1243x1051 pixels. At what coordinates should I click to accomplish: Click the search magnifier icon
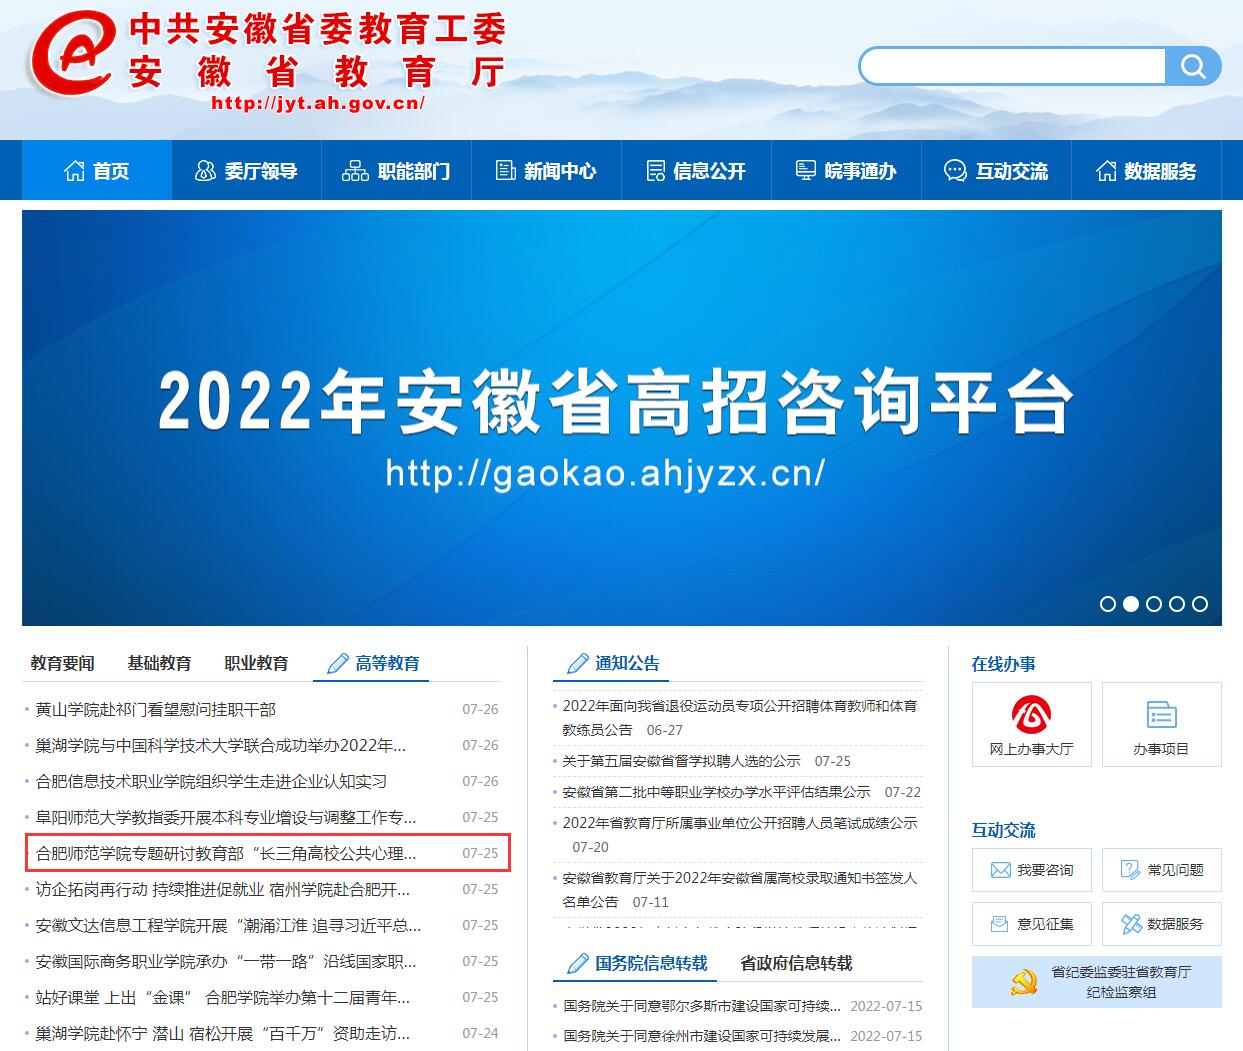pos(1193,67)
